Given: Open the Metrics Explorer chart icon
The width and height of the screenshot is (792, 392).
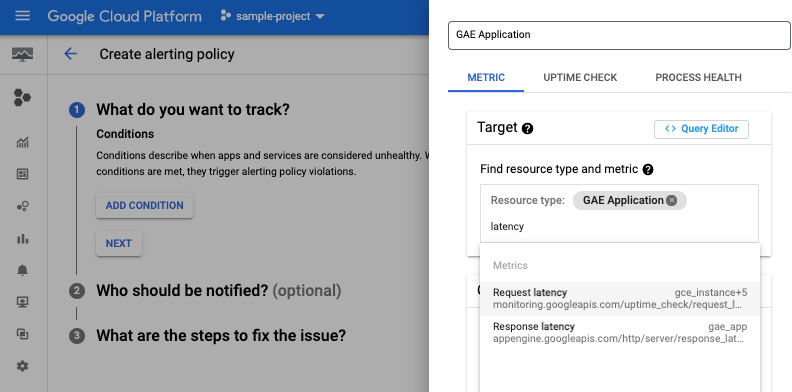Looking at the screenshot, I should pyautogui.click(x=23, y=142).
